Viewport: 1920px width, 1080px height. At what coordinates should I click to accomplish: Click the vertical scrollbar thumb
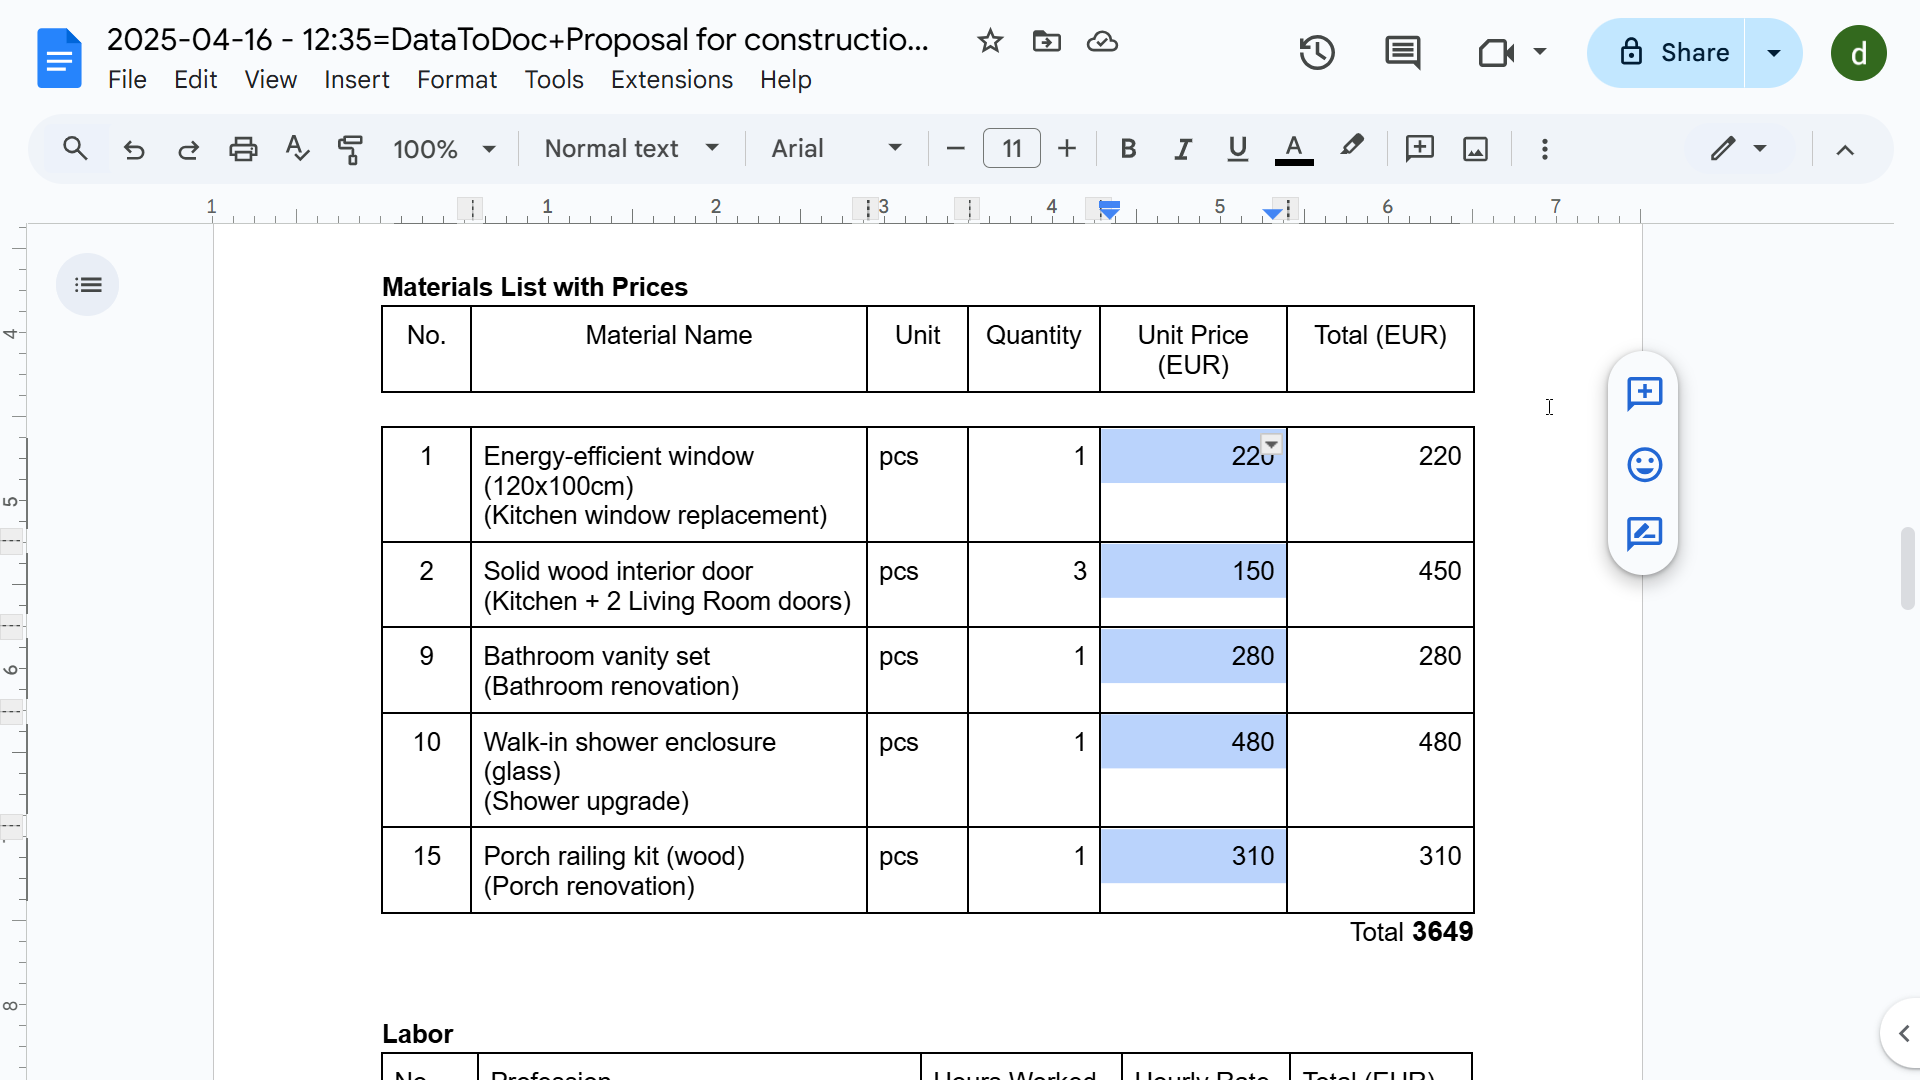coord(1907,568)
